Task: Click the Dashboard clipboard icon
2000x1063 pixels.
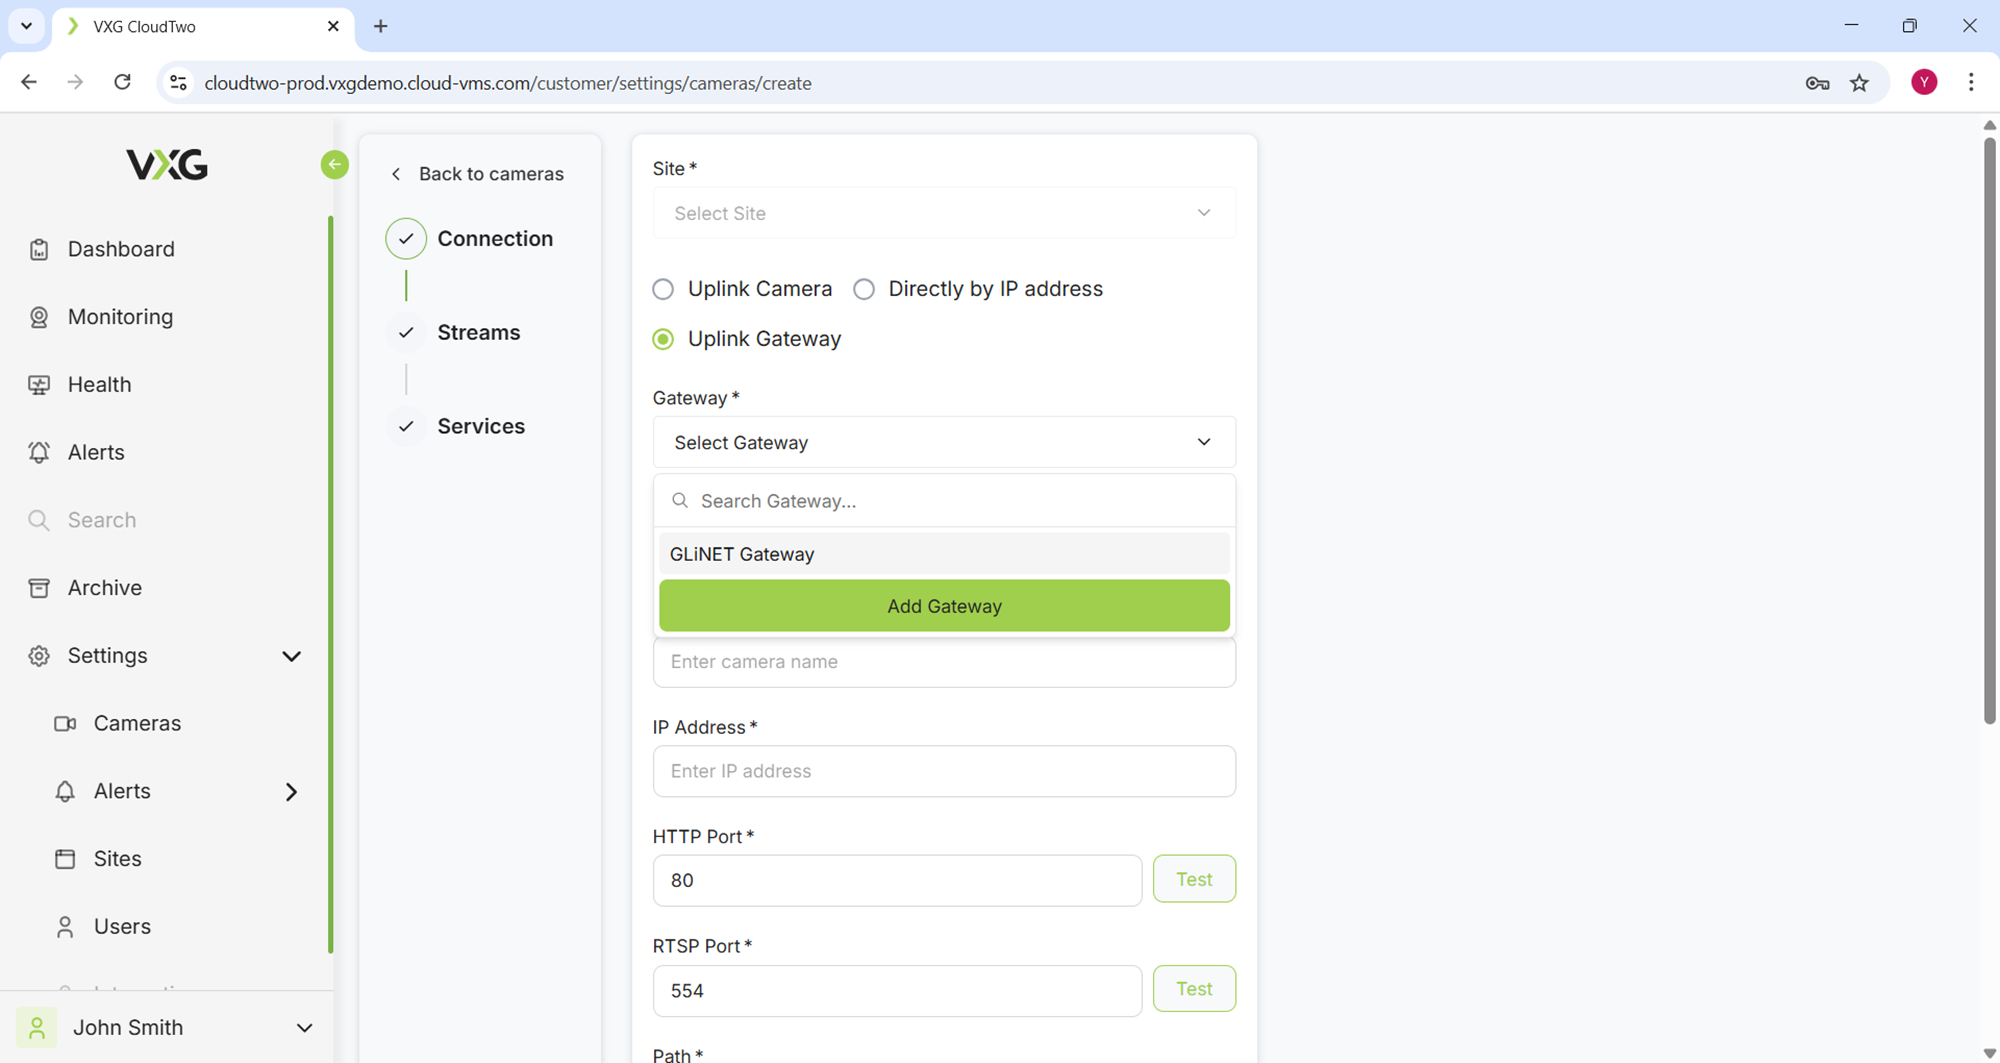Action: (39, 249)
